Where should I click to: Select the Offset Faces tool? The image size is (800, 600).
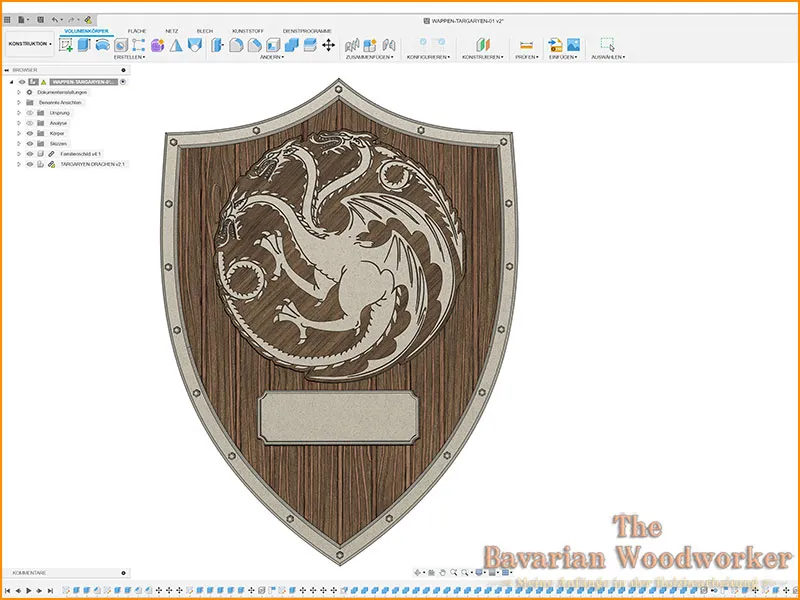310,45
